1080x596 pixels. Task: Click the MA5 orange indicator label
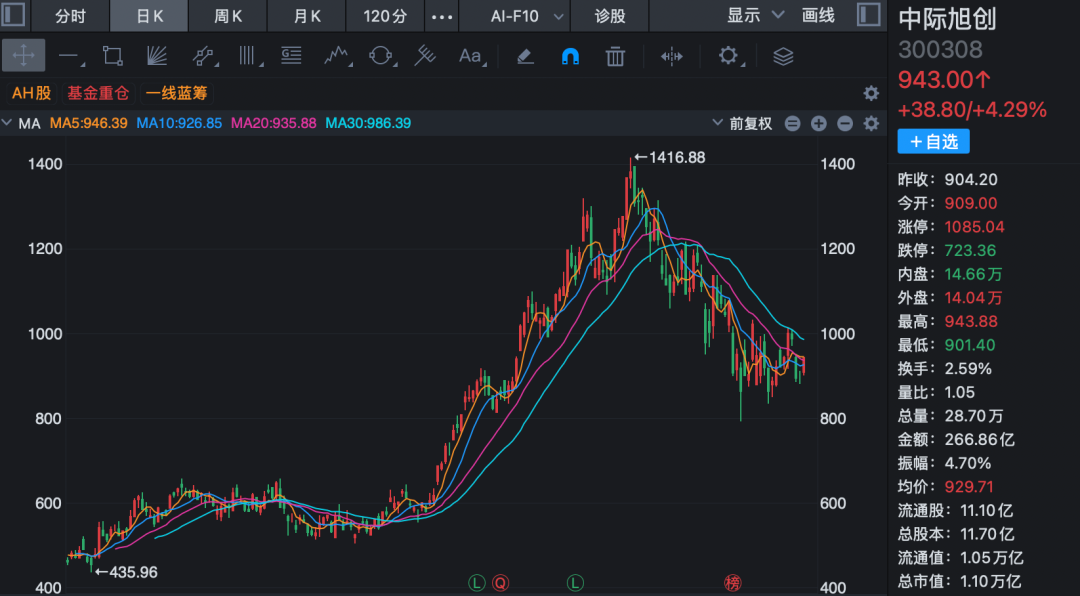[88, 123]
